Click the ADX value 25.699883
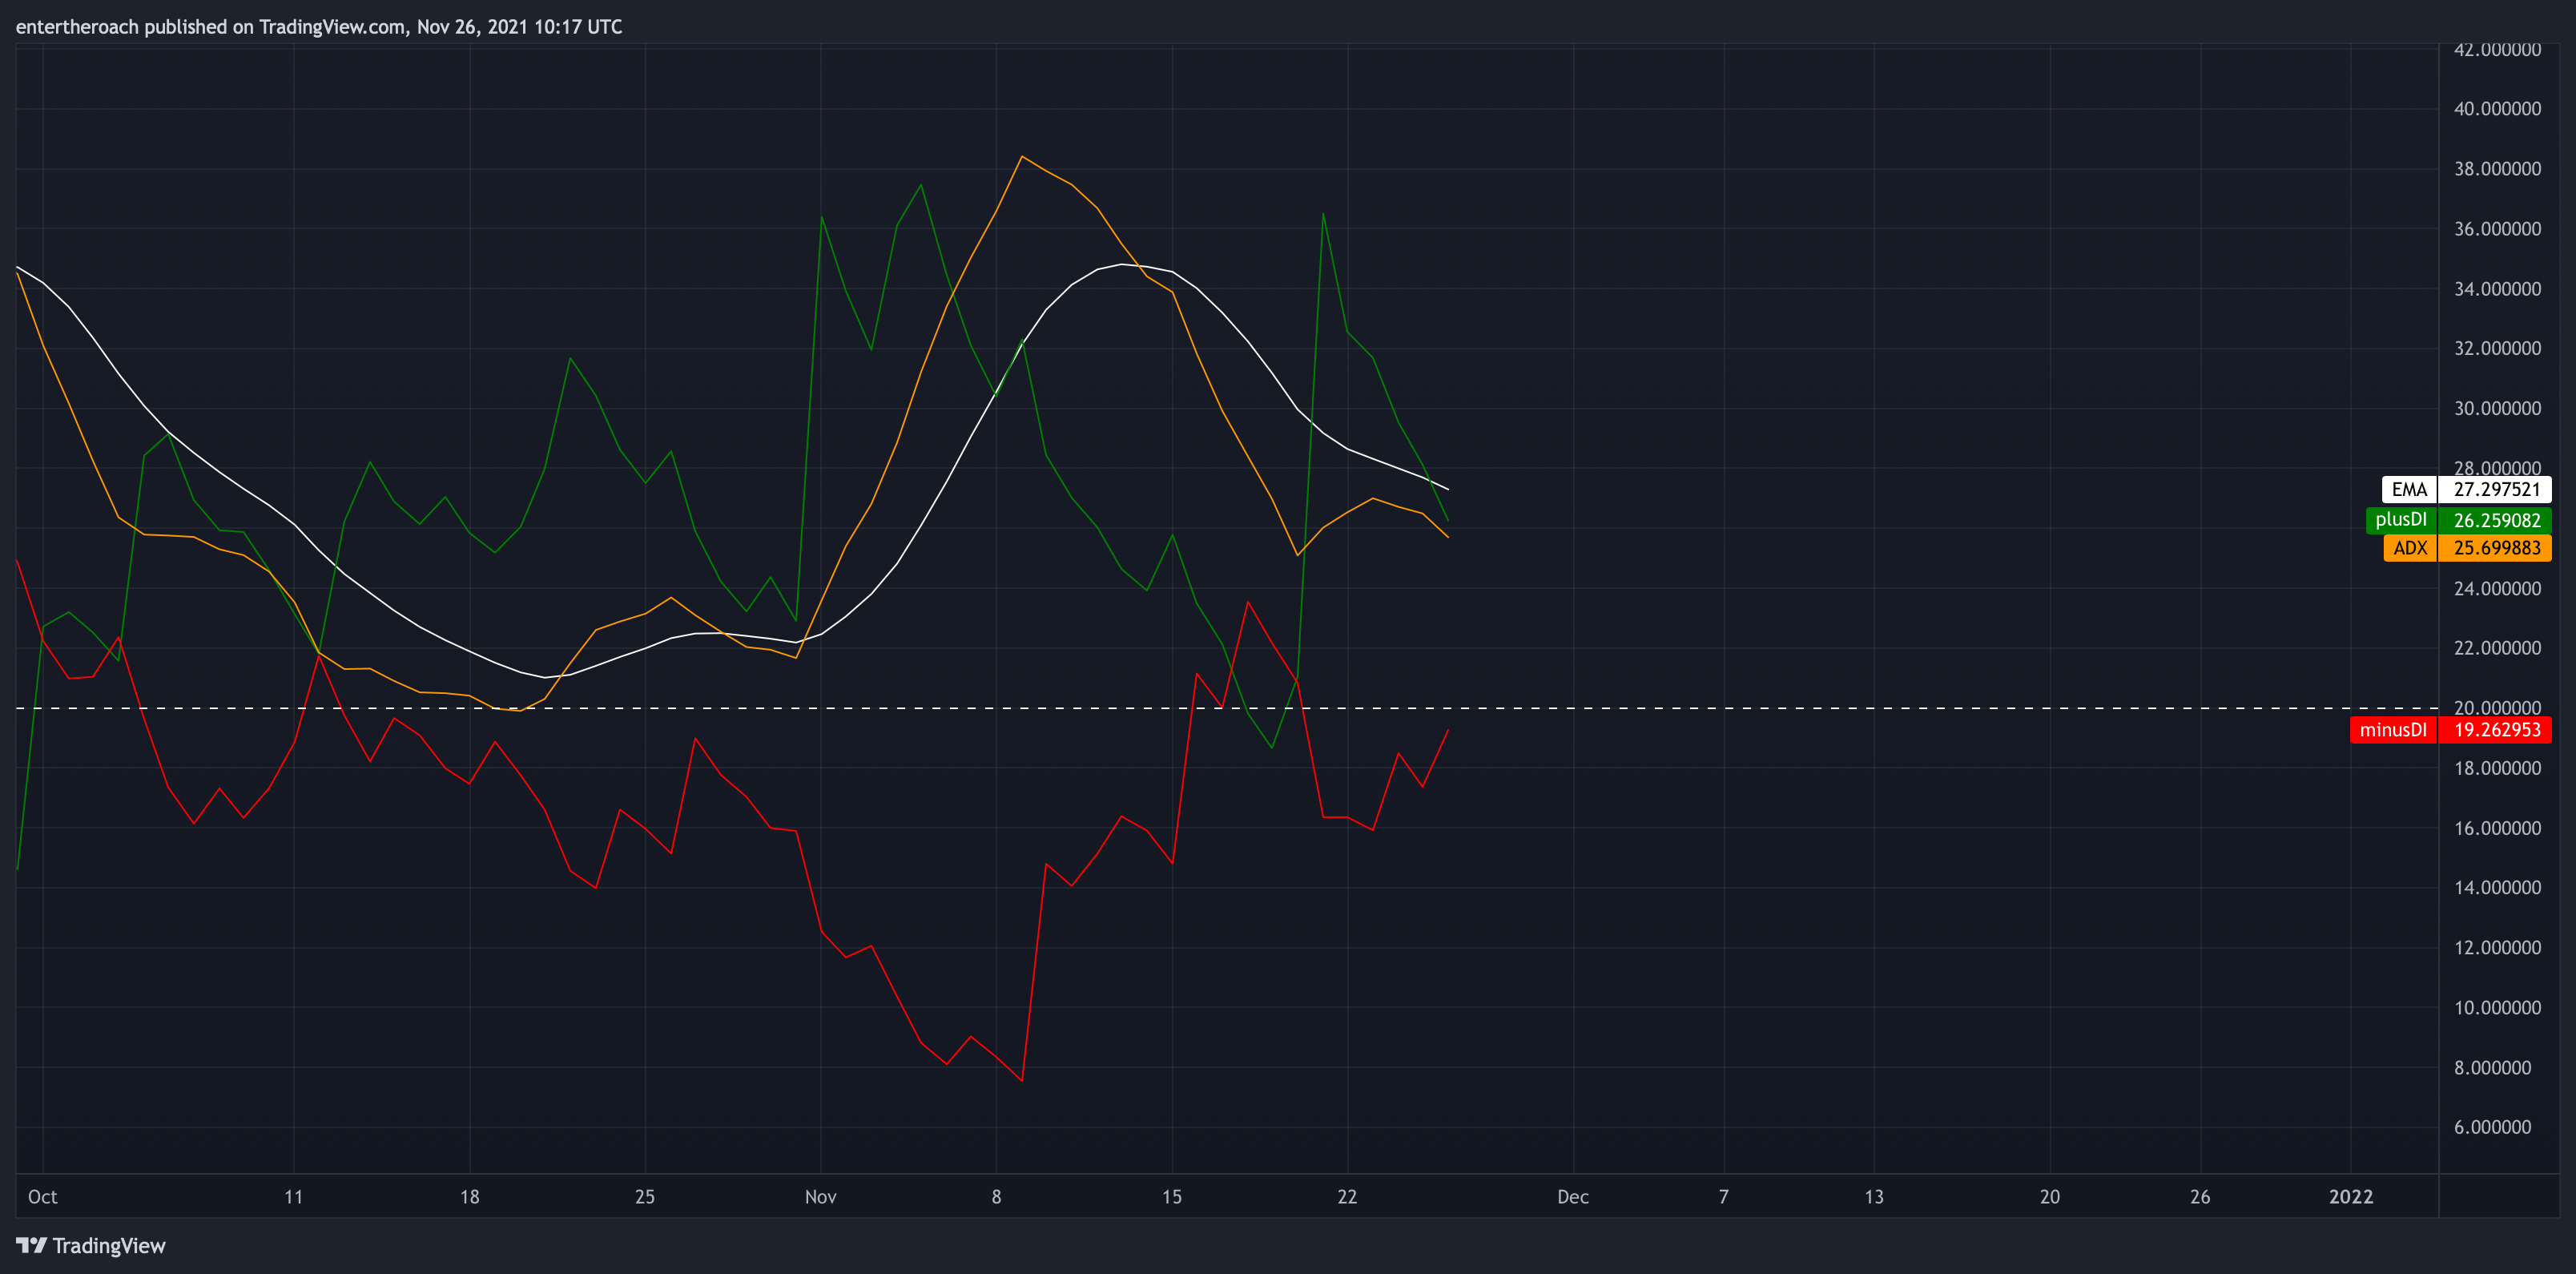The height and width of the screenshot is (1274, 2576). 2496,548
